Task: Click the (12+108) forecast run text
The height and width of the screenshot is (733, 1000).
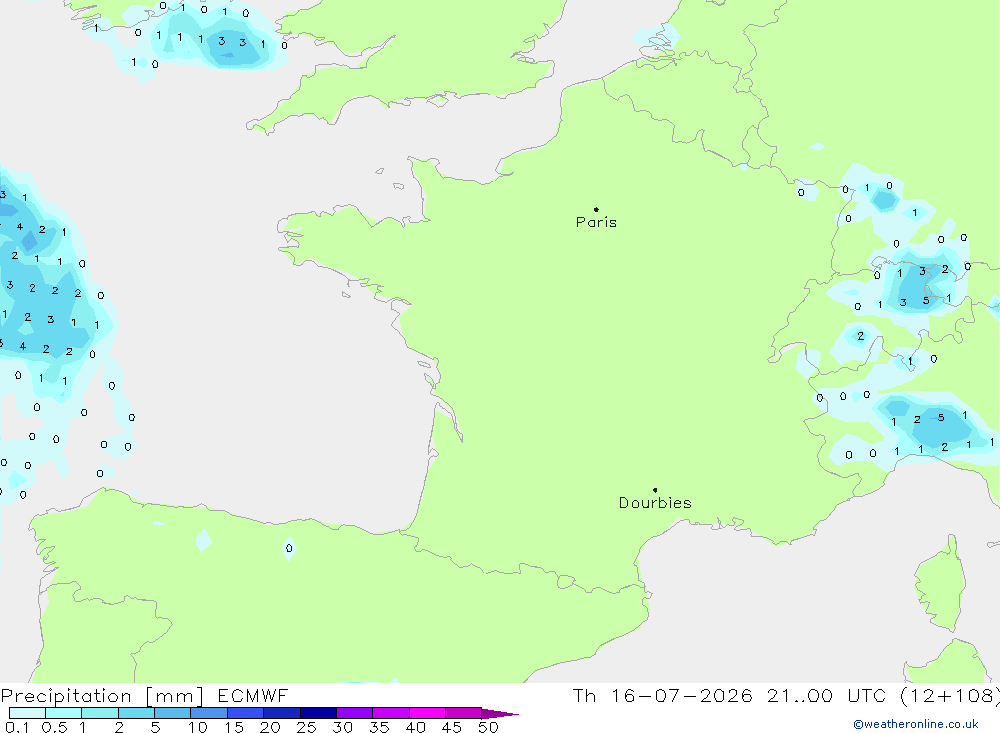Action: click(949, 696)
